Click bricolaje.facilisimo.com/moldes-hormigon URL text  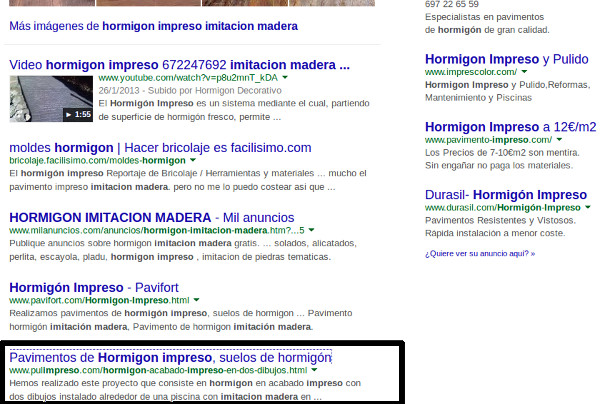(x=97, y=160)
